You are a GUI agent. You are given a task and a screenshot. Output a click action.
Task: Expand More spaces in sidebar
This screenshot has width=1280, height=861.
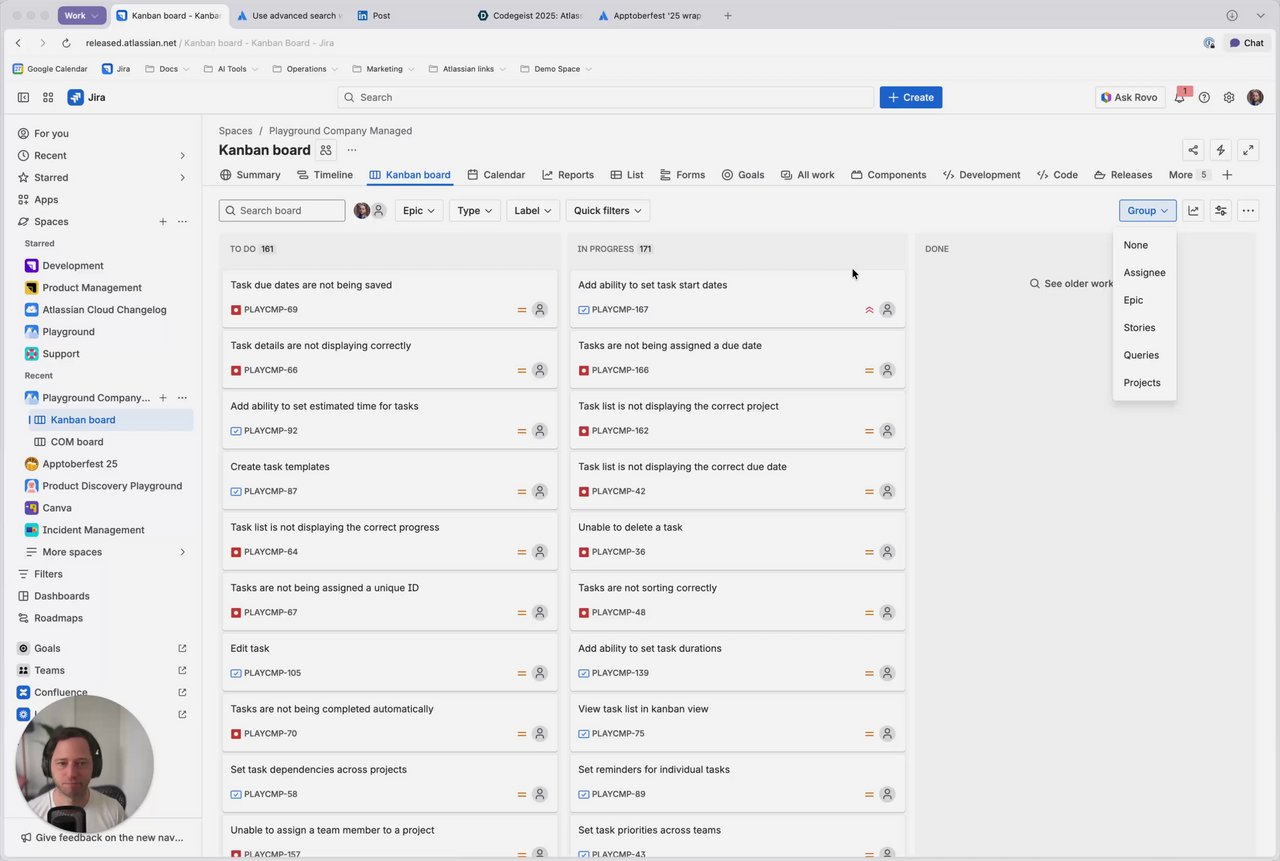click(x=182, y=552)
